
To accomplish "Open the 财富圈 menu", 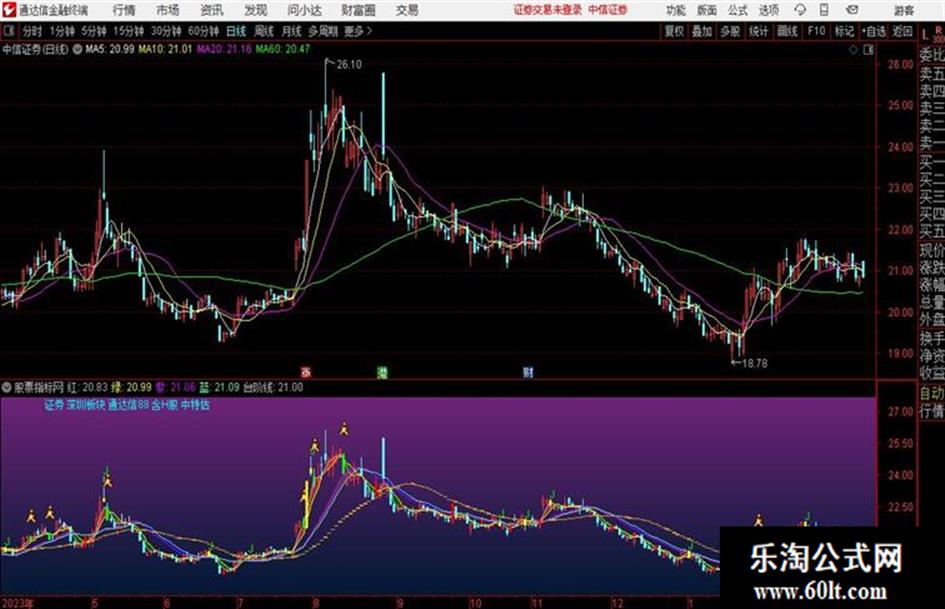I will [358, 10].
